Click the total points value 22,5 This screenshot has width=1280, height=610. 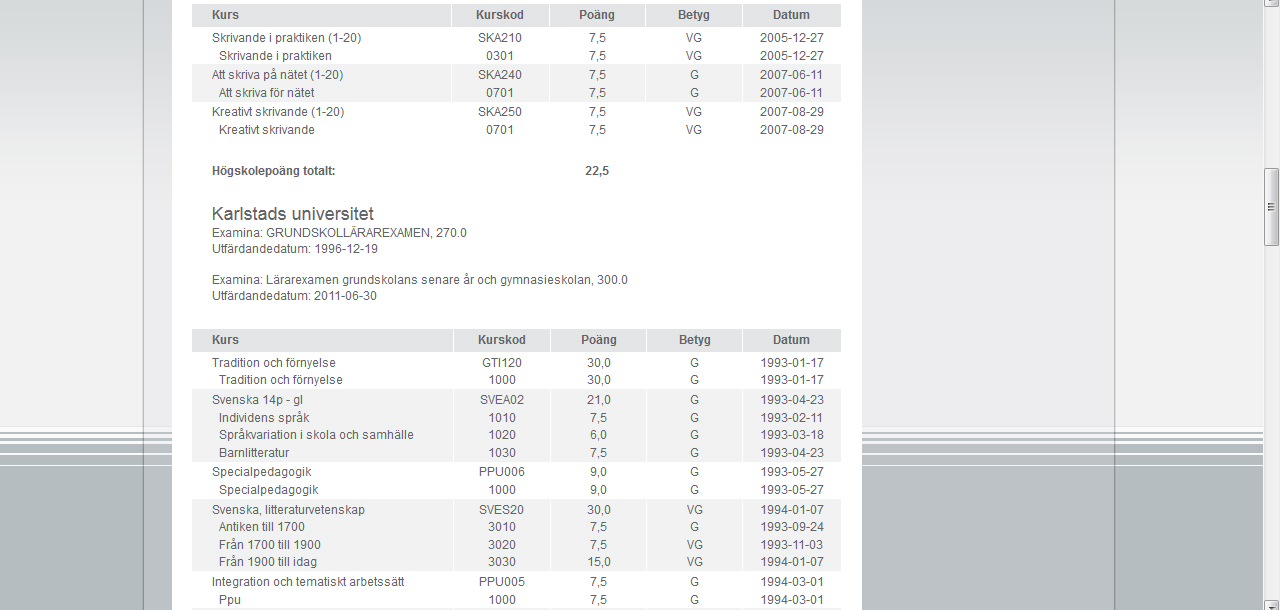pos(596,171)
